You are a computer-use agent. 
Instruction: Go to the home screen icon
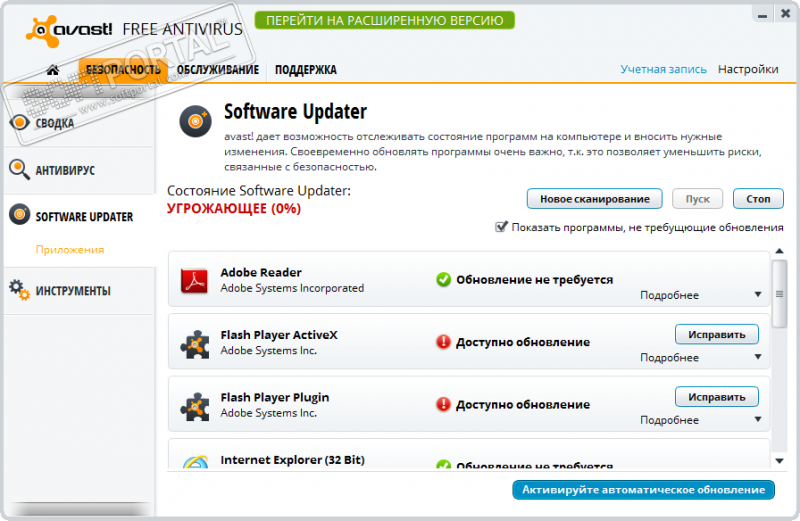point(53,70)
